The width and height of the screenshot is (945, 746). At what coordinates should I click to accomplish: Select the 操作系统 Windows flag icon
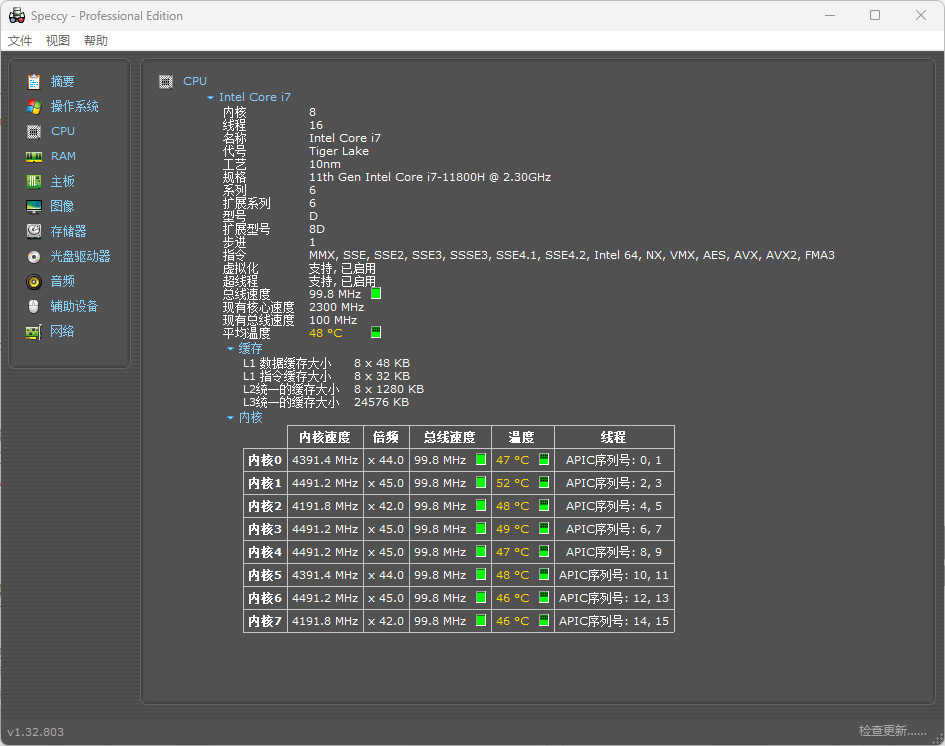point(34,107)
